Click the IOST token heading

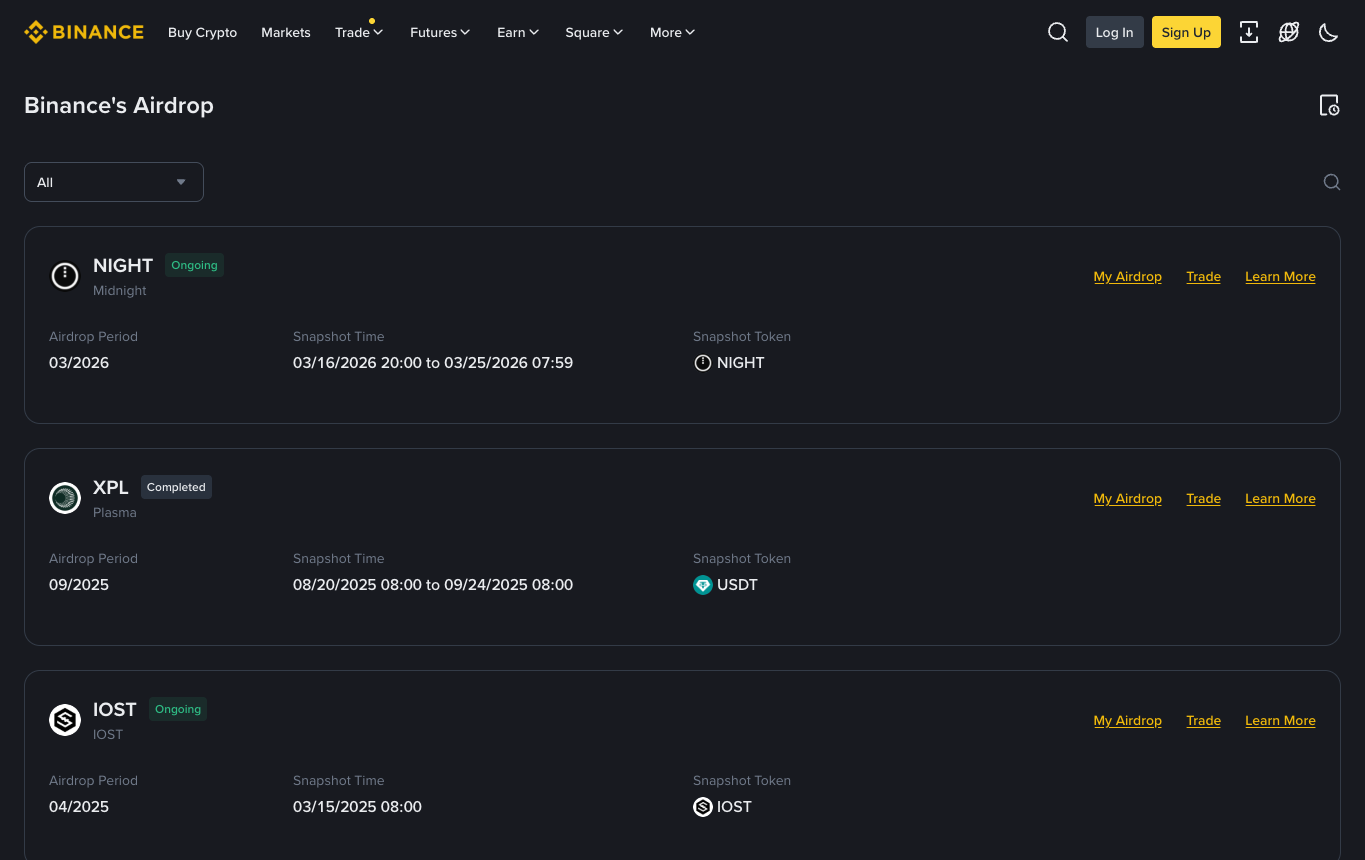pyautogui.click(x=115, y=709)
